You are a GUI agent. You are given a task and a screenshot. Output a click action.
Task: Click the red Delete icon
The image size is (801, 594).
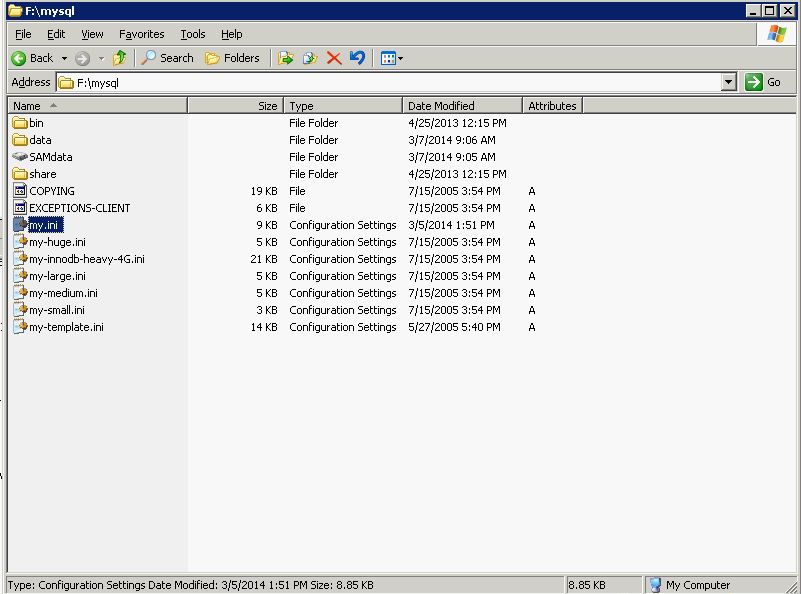334,58
